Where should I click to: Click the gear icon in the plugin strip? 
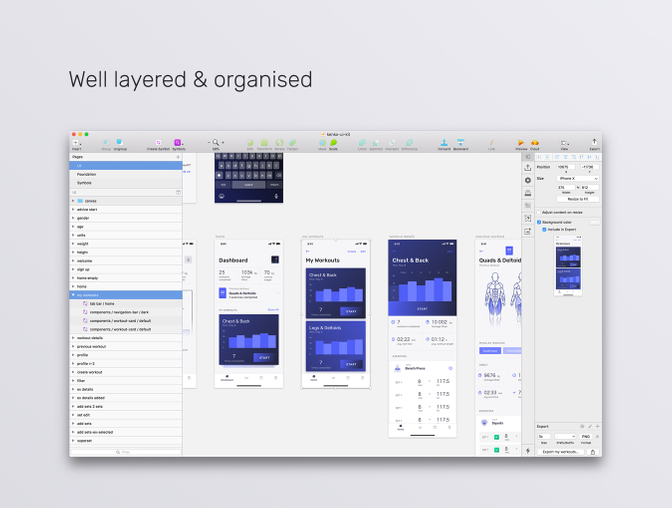tap(528, 180)
